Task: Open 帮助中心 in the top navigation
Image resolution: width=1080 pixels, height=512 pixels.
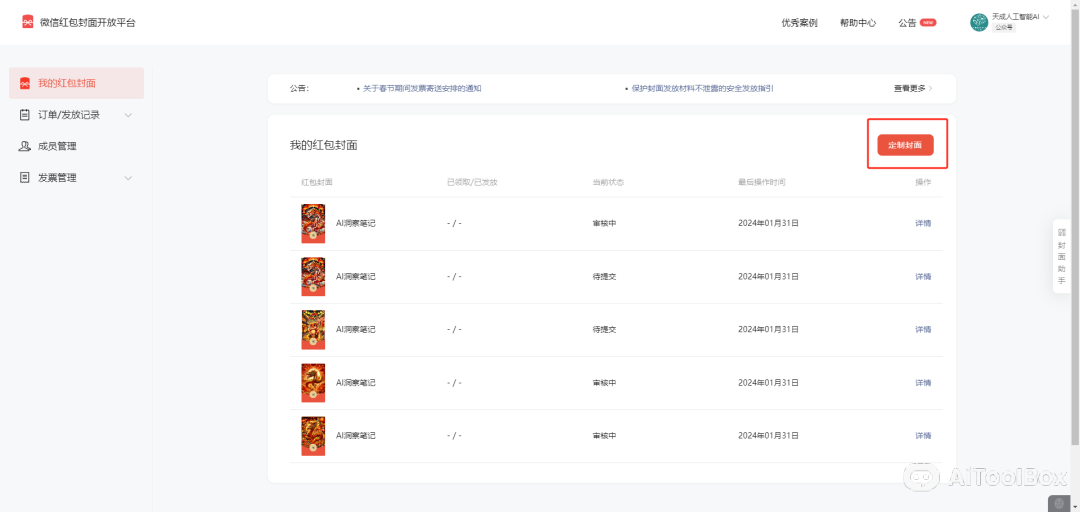Action: click(858, 23)
